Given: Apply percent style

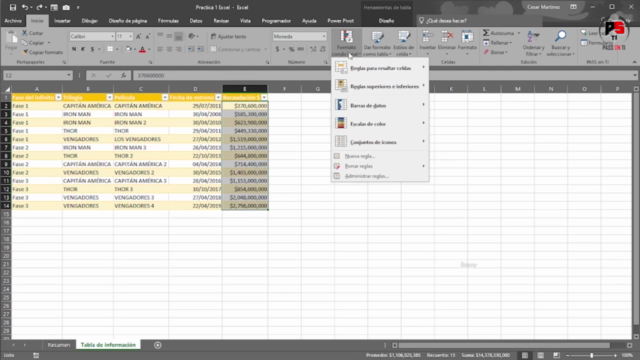Looking at the screenshot, I should [291, 49].
